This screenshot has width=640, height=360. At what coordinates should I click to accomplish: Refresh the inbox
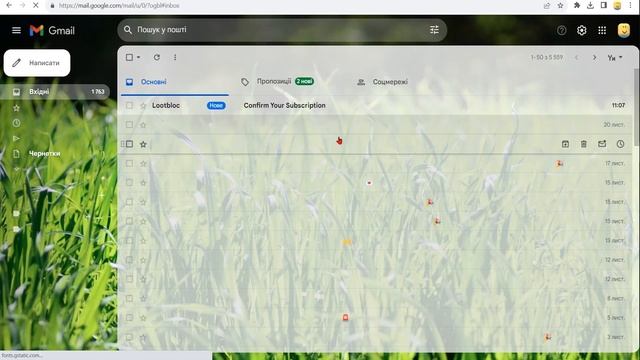coord(157,57)
